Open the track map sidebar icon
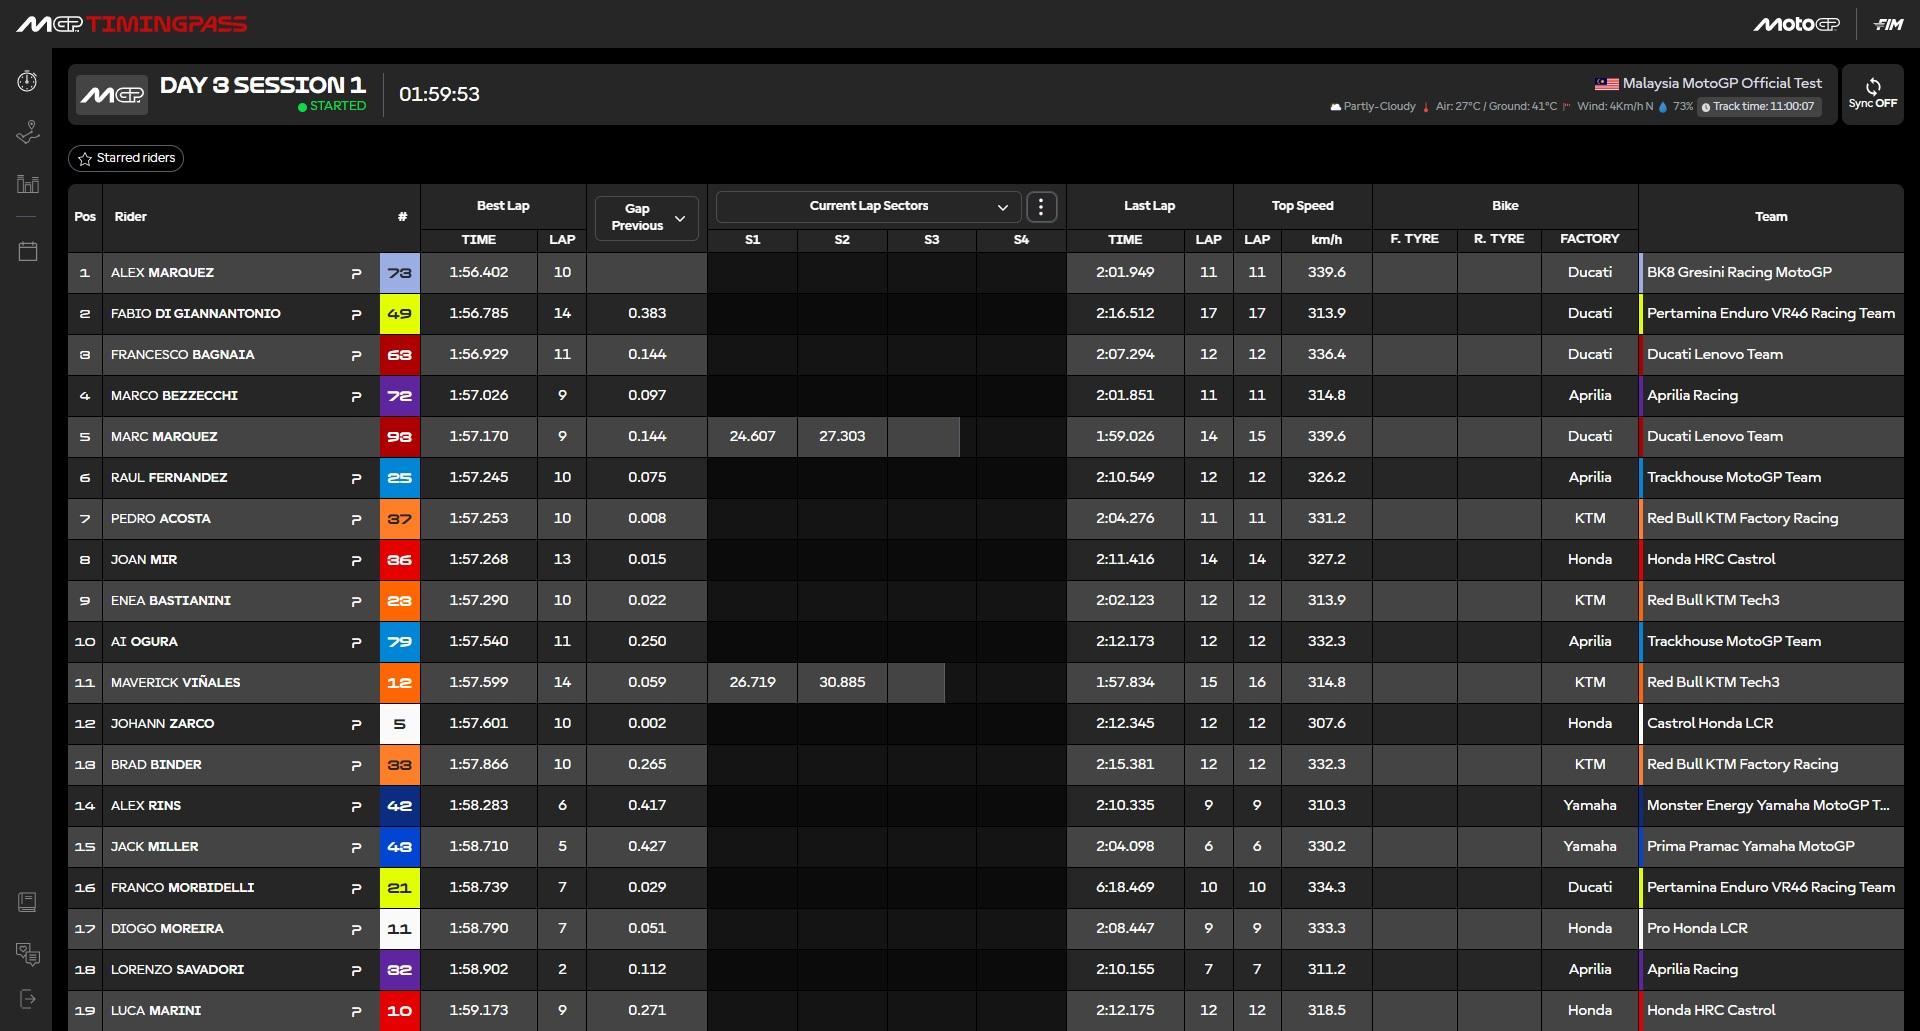 pos(28,133)
